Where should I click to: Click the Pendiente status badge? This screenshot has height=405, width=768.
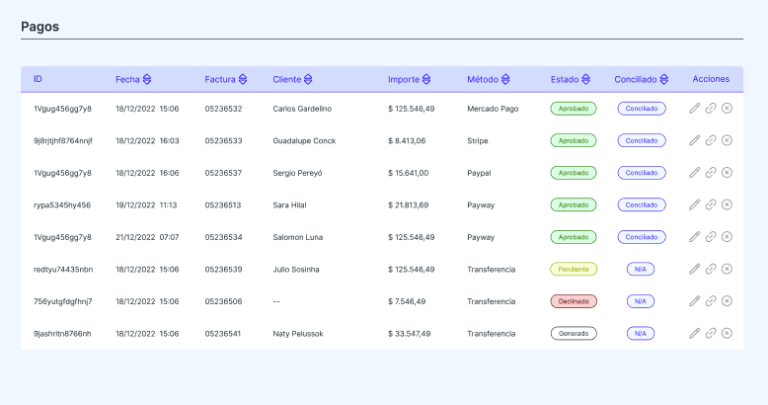574,269
